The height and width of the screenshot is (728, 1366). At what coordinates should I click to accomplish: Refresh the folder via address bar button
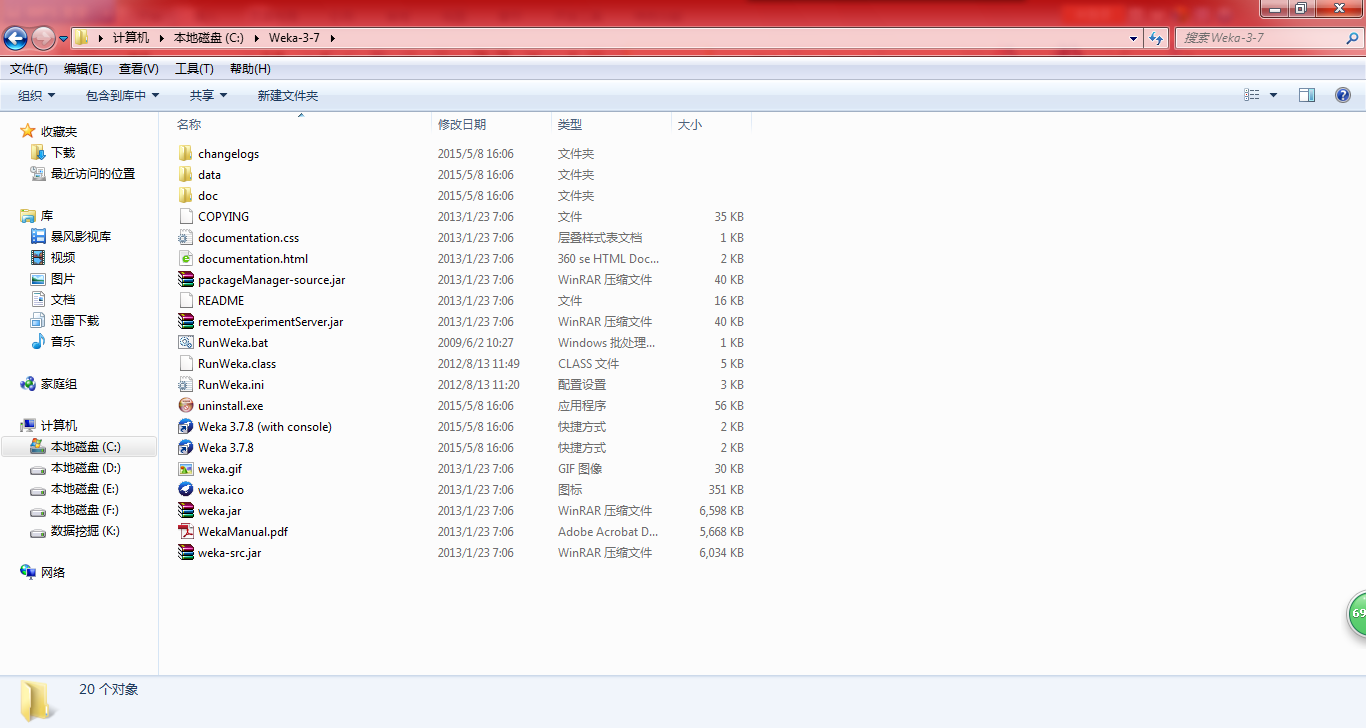coord(1157,38)
